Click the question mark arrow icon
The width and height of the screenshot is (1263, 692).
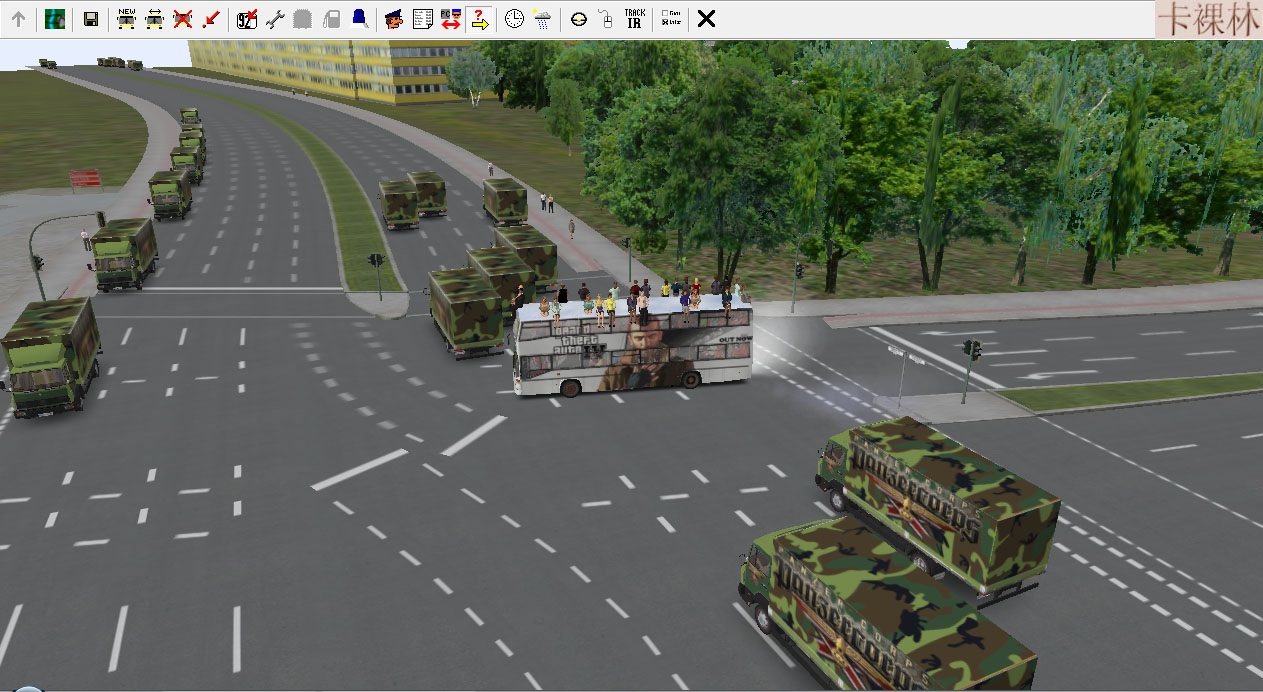[x=478, y=19]
